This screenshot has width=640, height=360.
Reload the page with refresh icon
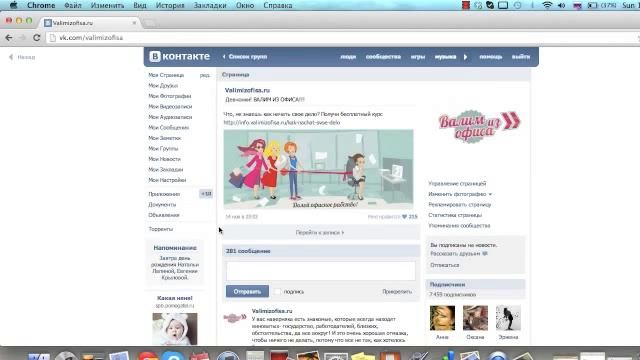pyautogui.click(x=36, y=38)
